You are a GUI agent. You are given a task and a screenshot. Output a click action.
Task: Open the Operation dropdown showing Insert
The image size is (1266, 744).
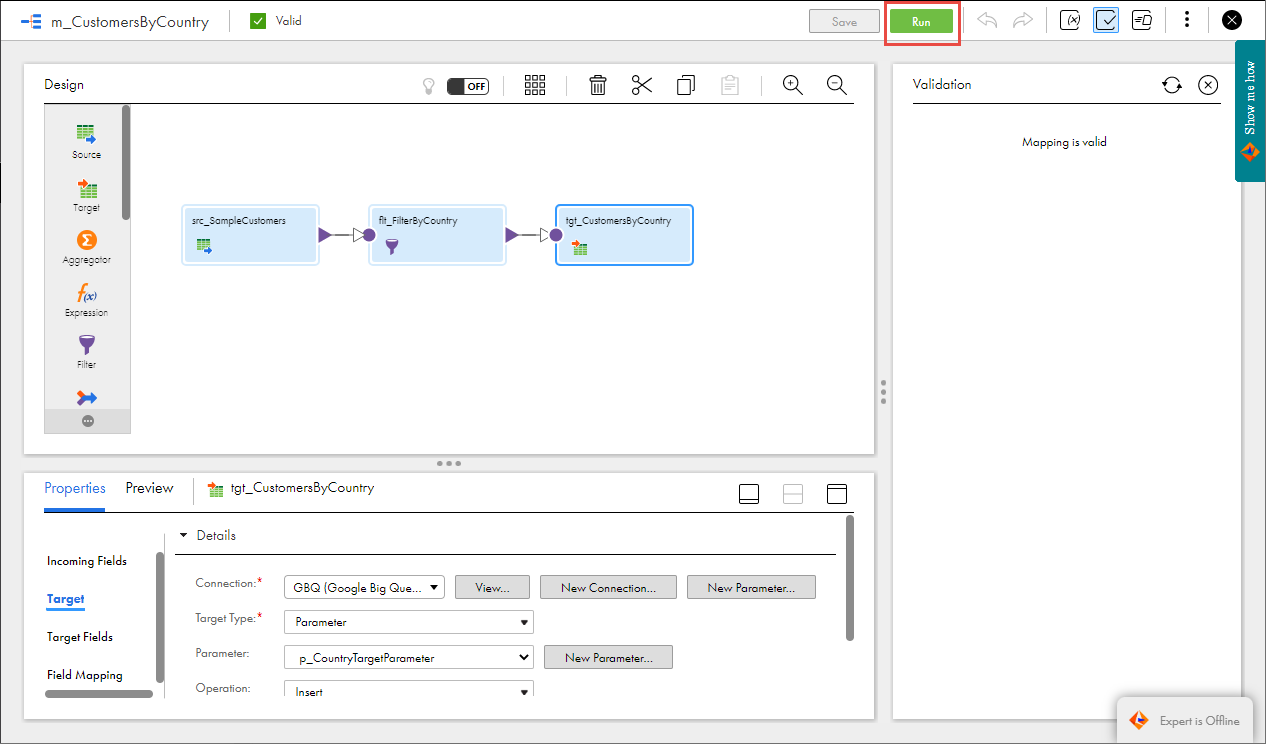[409, 691]
